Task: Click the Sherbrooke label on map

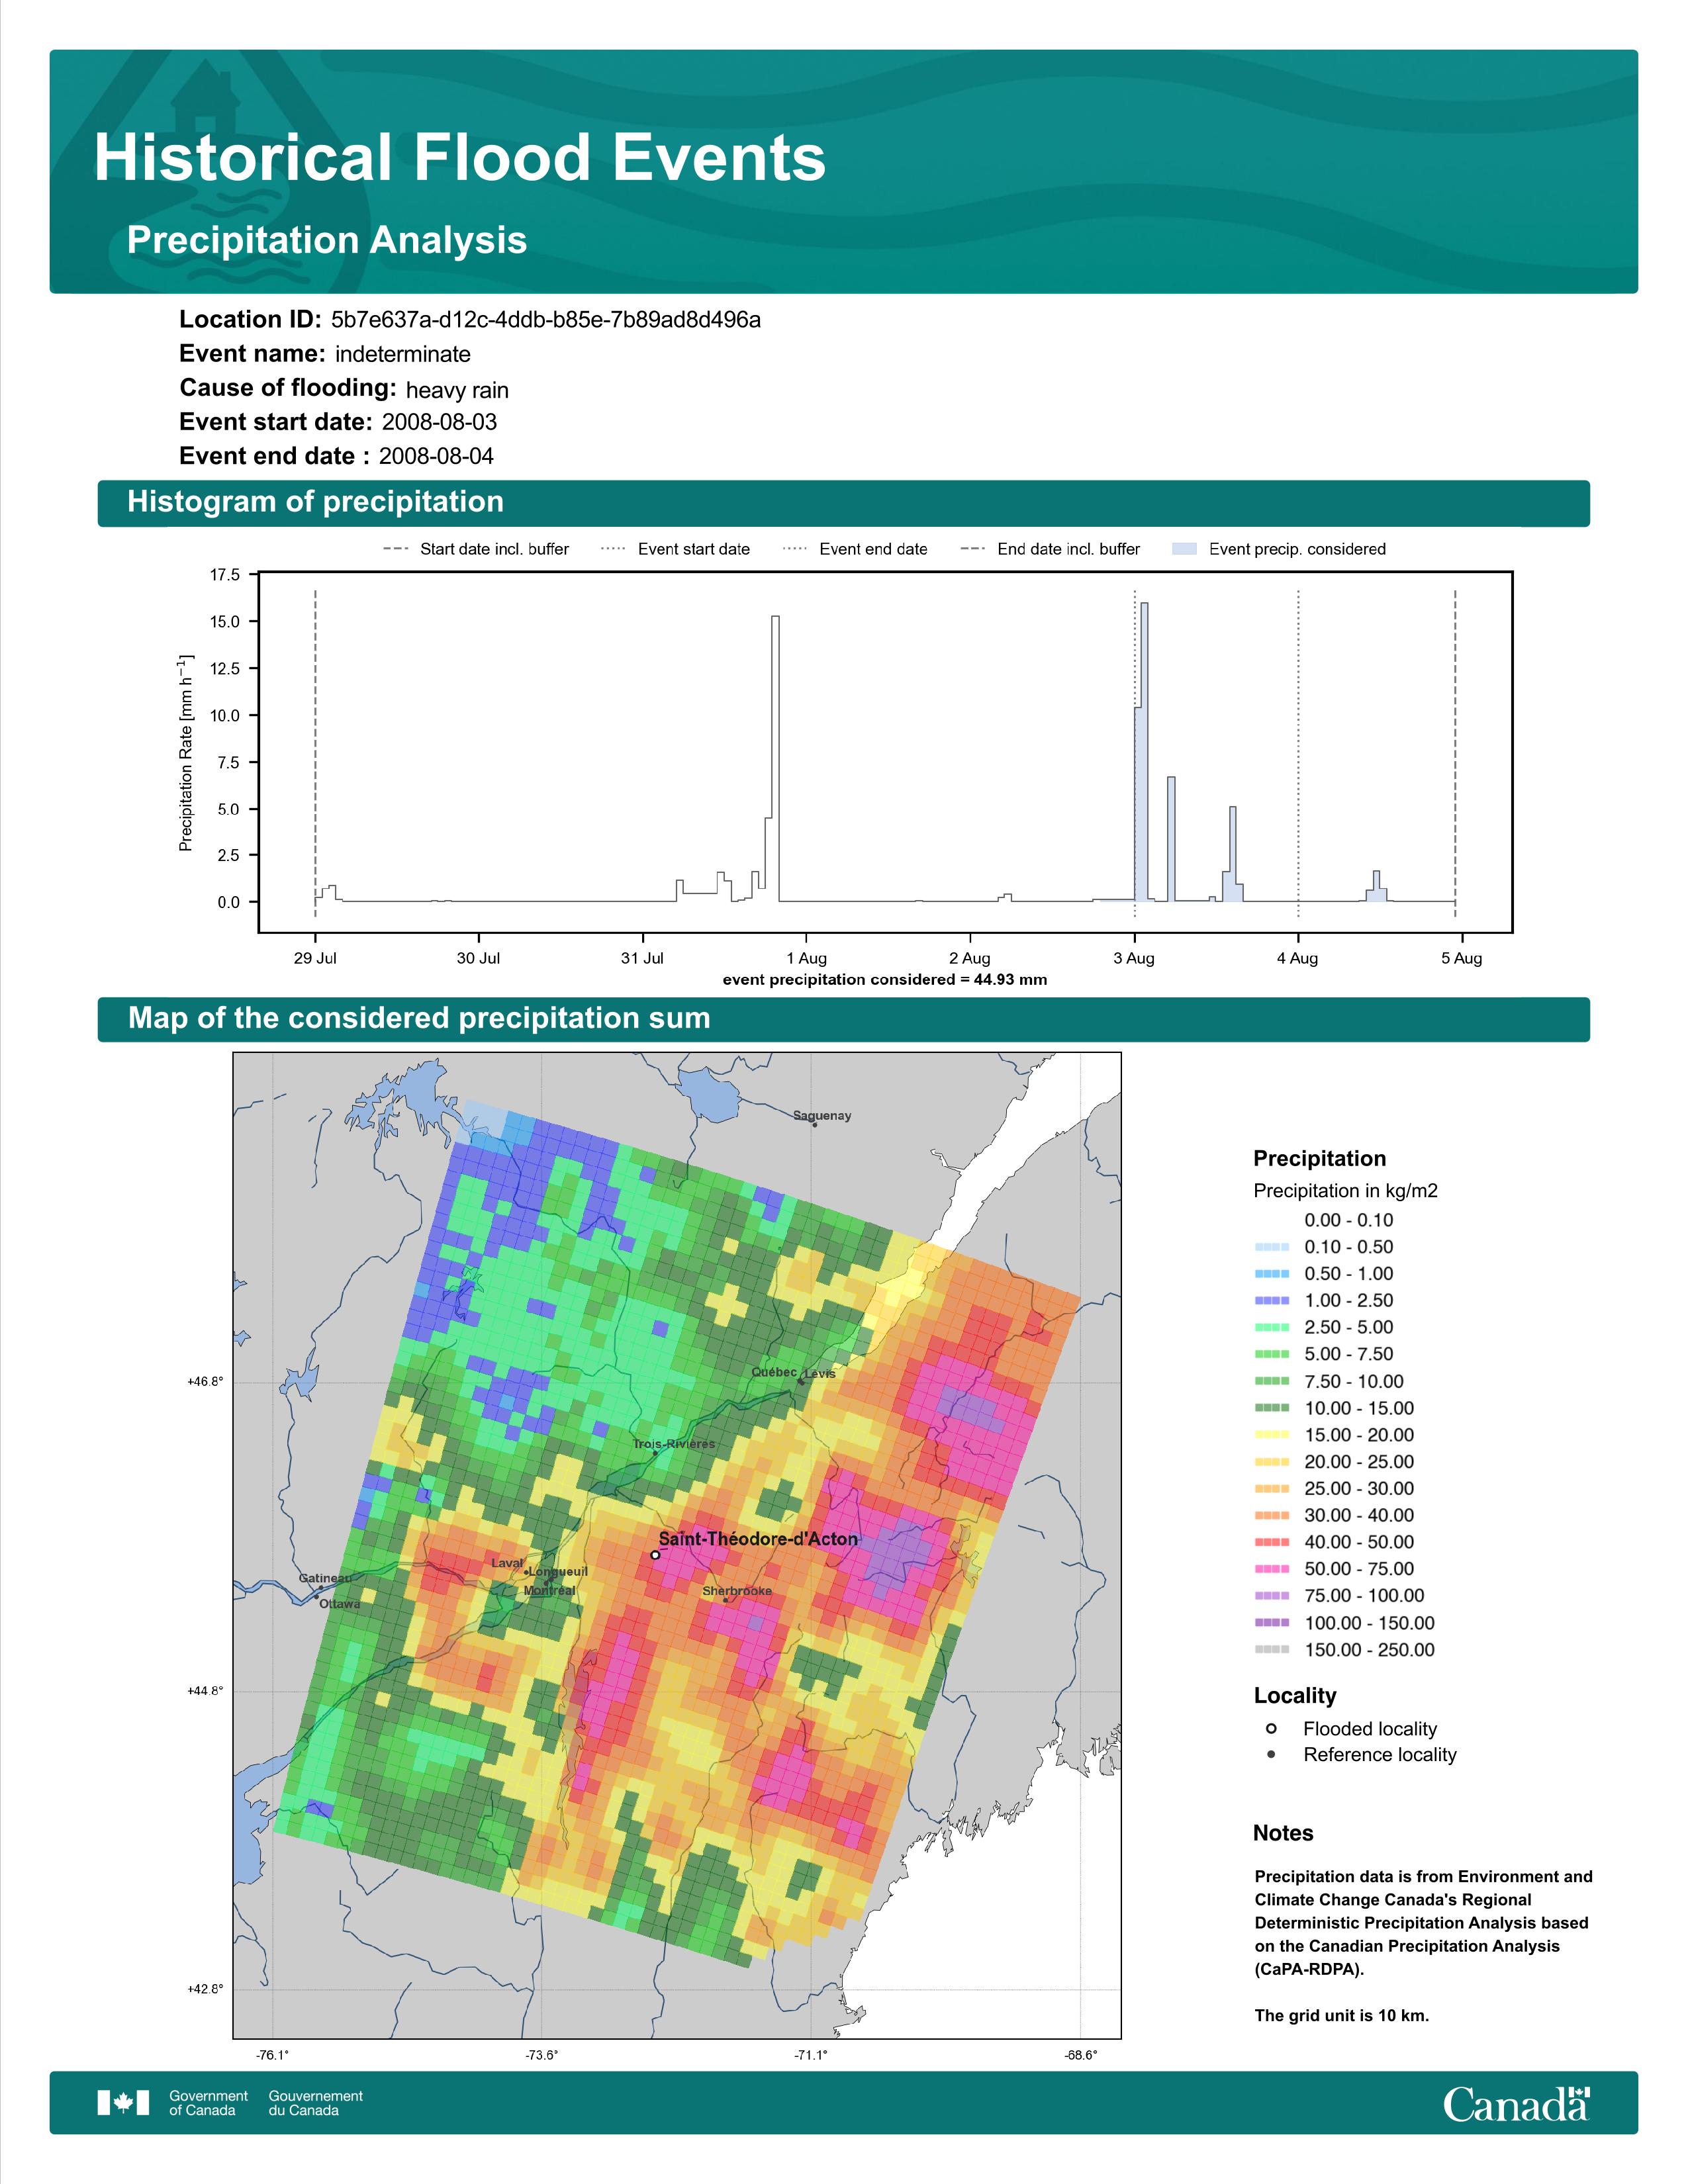Action: [x=737, y=1591]
